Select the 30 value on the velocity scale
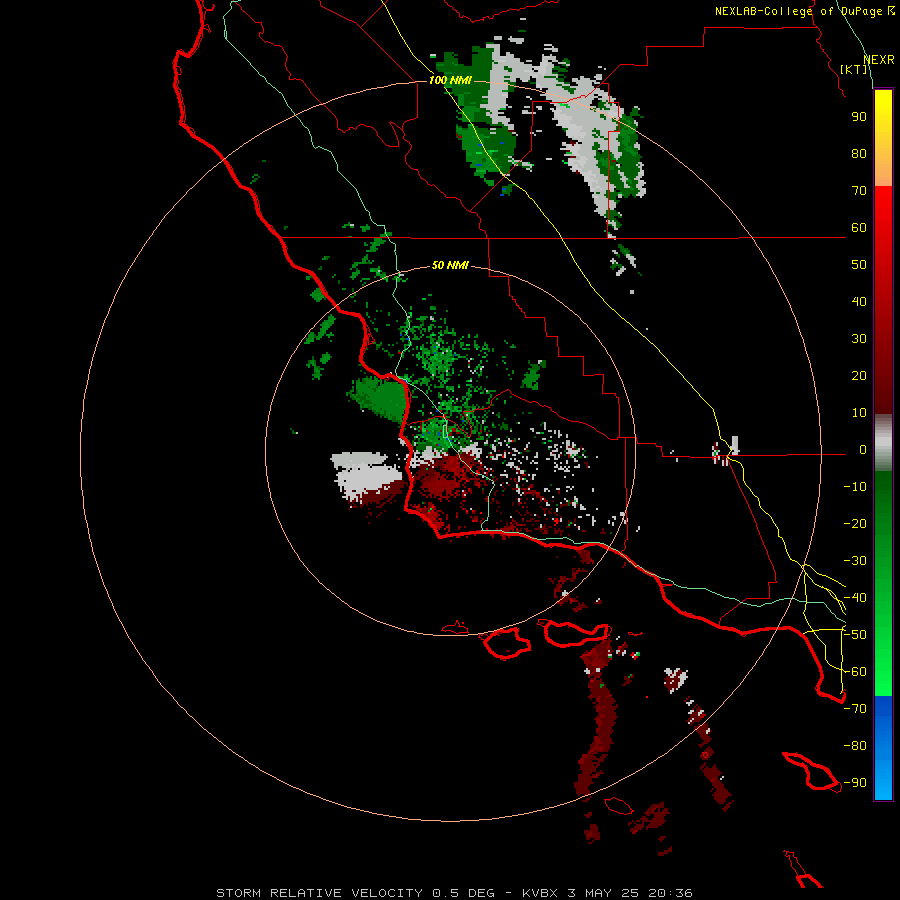The height and width of the screenshot is (900, 900). 859,339
